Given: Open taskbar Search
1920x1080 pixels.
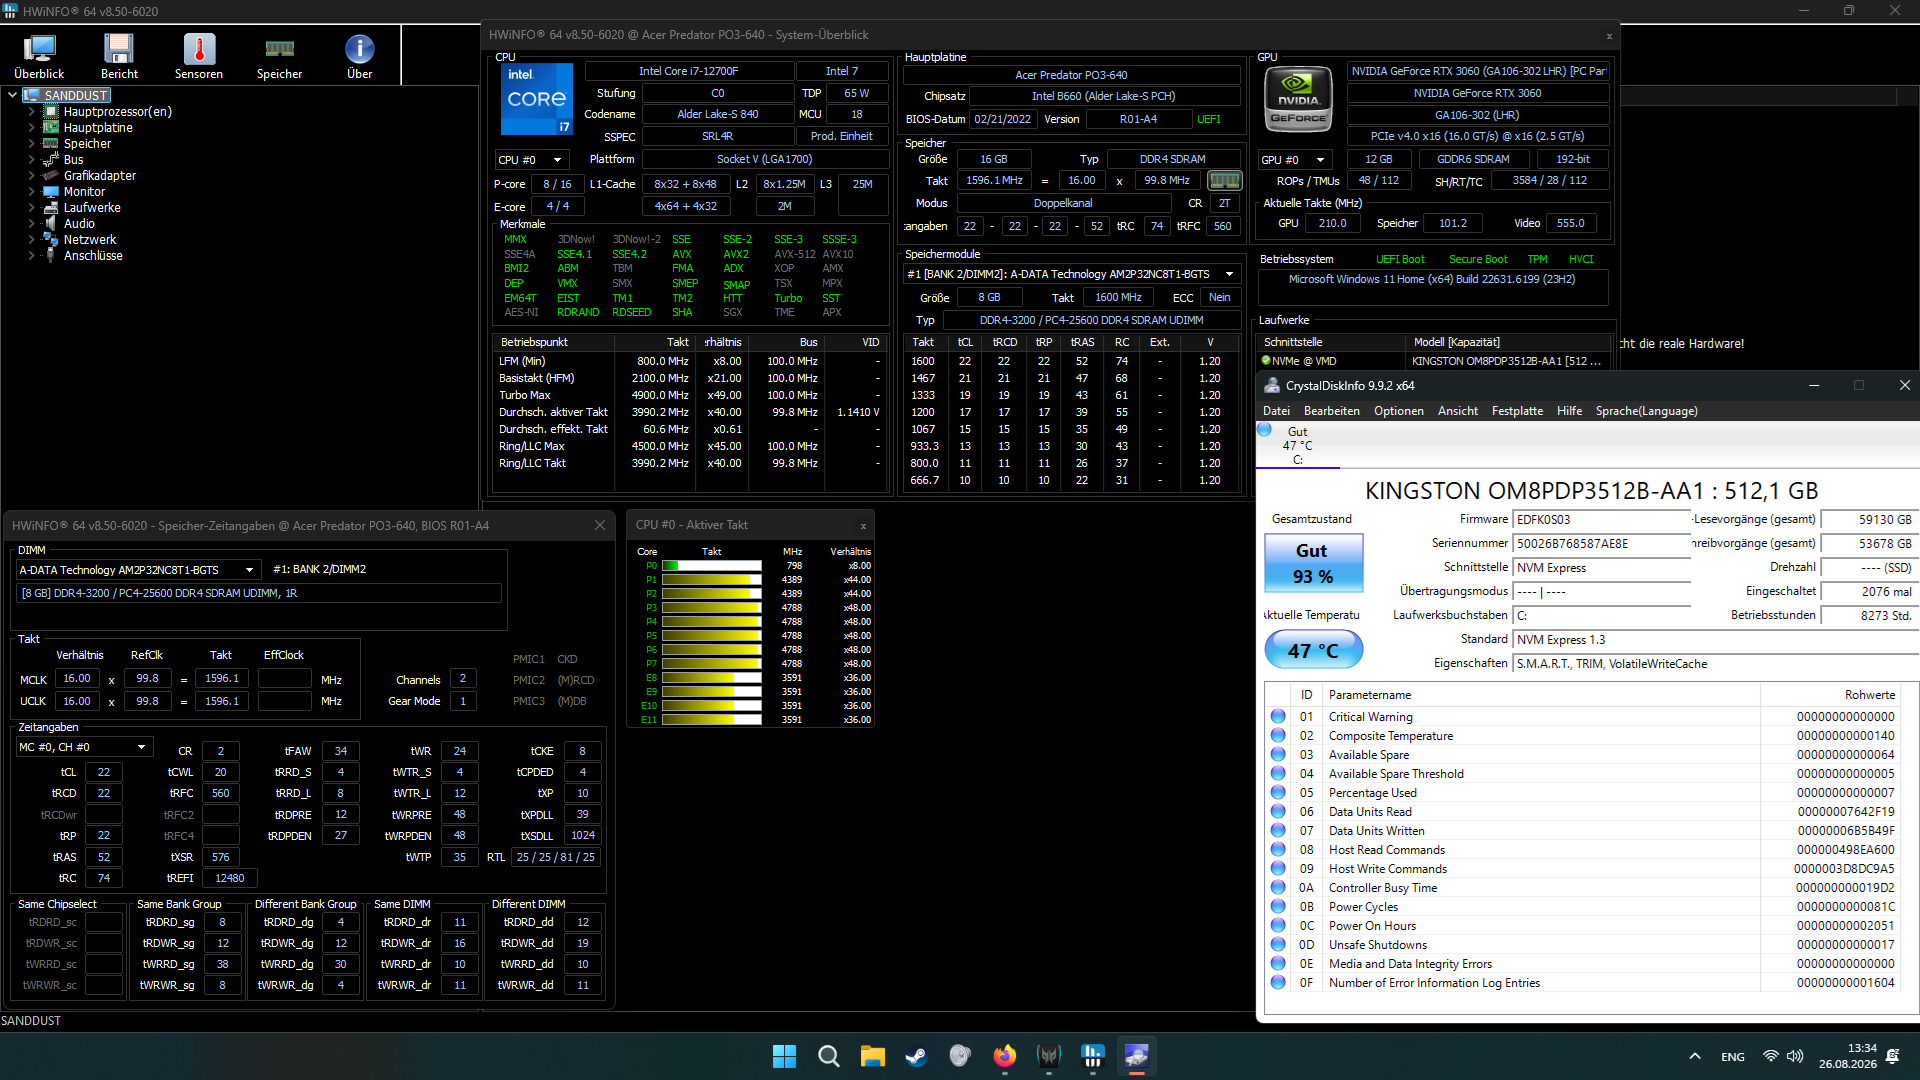Looking at the screenshot, I should 828,1056.
